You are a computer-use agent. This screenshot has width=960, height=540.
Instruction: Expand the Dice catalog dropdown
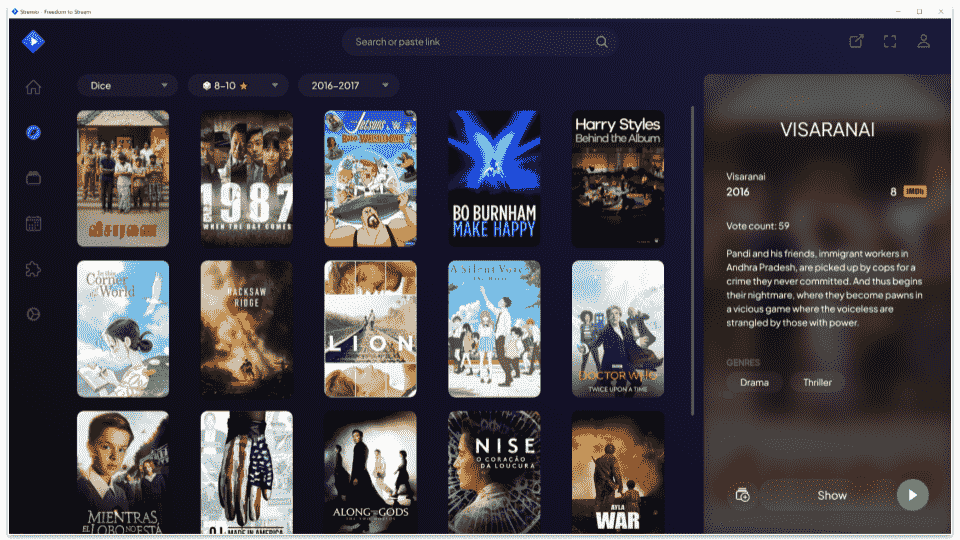[x=128, y=86]
